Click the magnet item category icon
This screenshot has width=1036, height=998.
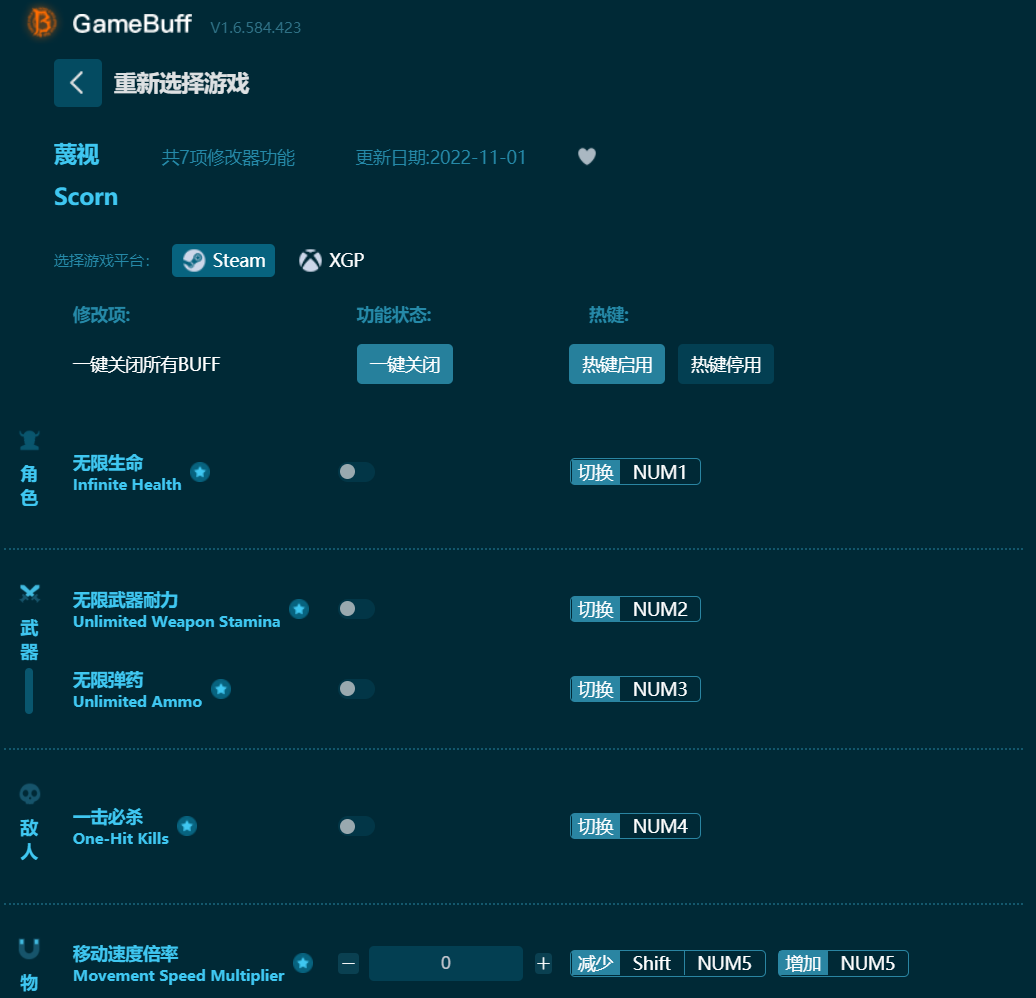pyautogui.click(x=29, y=948)
